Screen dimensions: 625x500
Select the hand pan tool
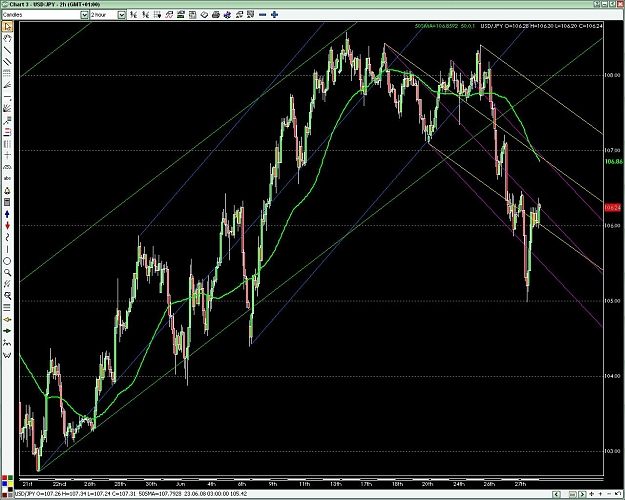point(7,39)
